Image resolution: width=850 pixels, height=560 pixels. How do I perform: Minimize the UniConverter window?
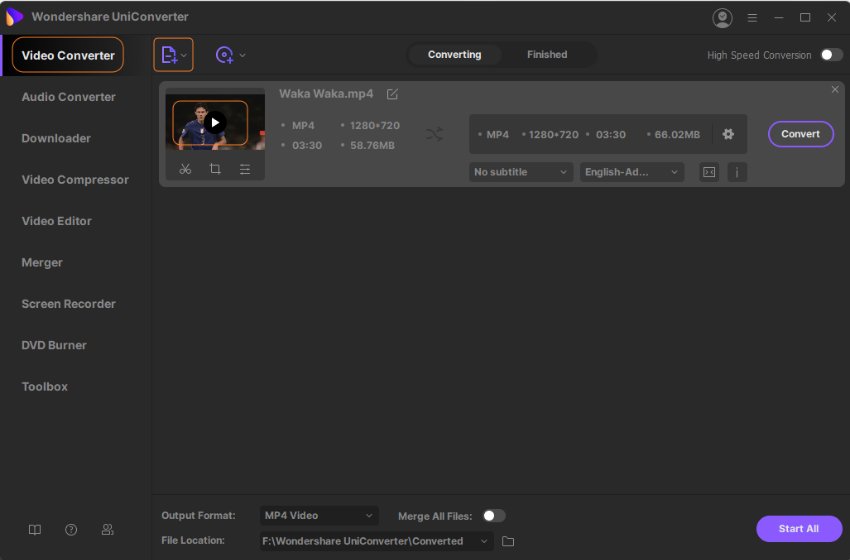click(x=779, y=18)
